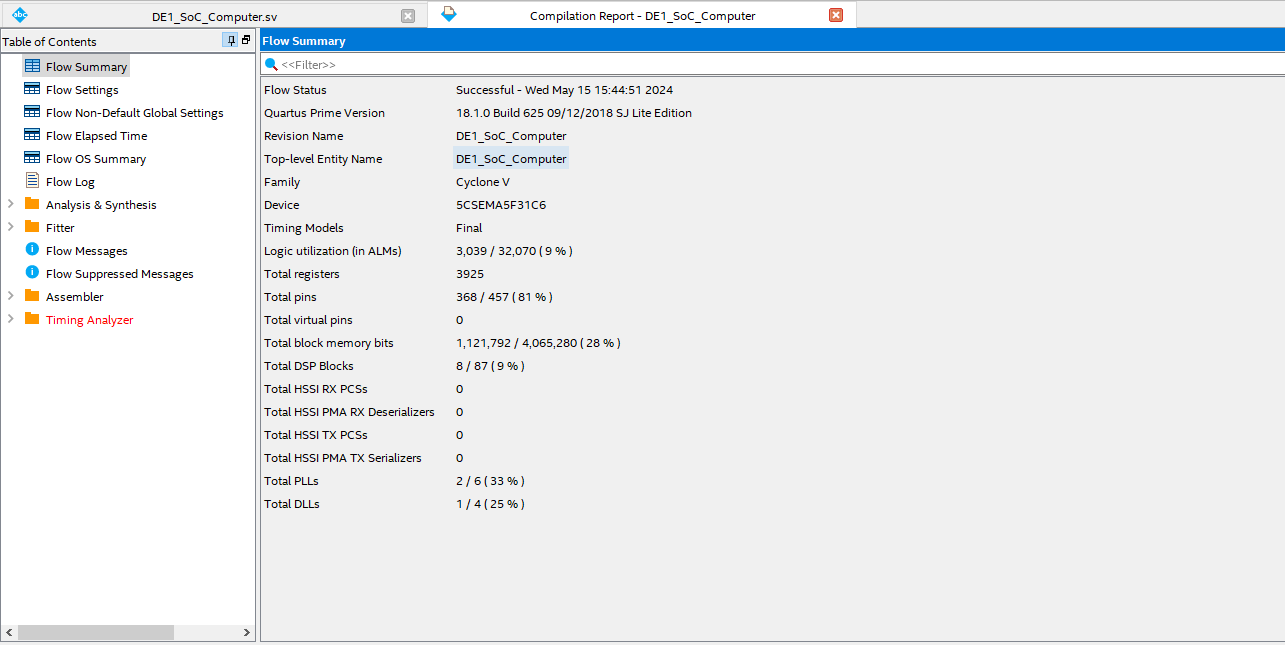Click the folder icon beside Fitter
Screen dimensions: 1285x645
pos(32,227)
